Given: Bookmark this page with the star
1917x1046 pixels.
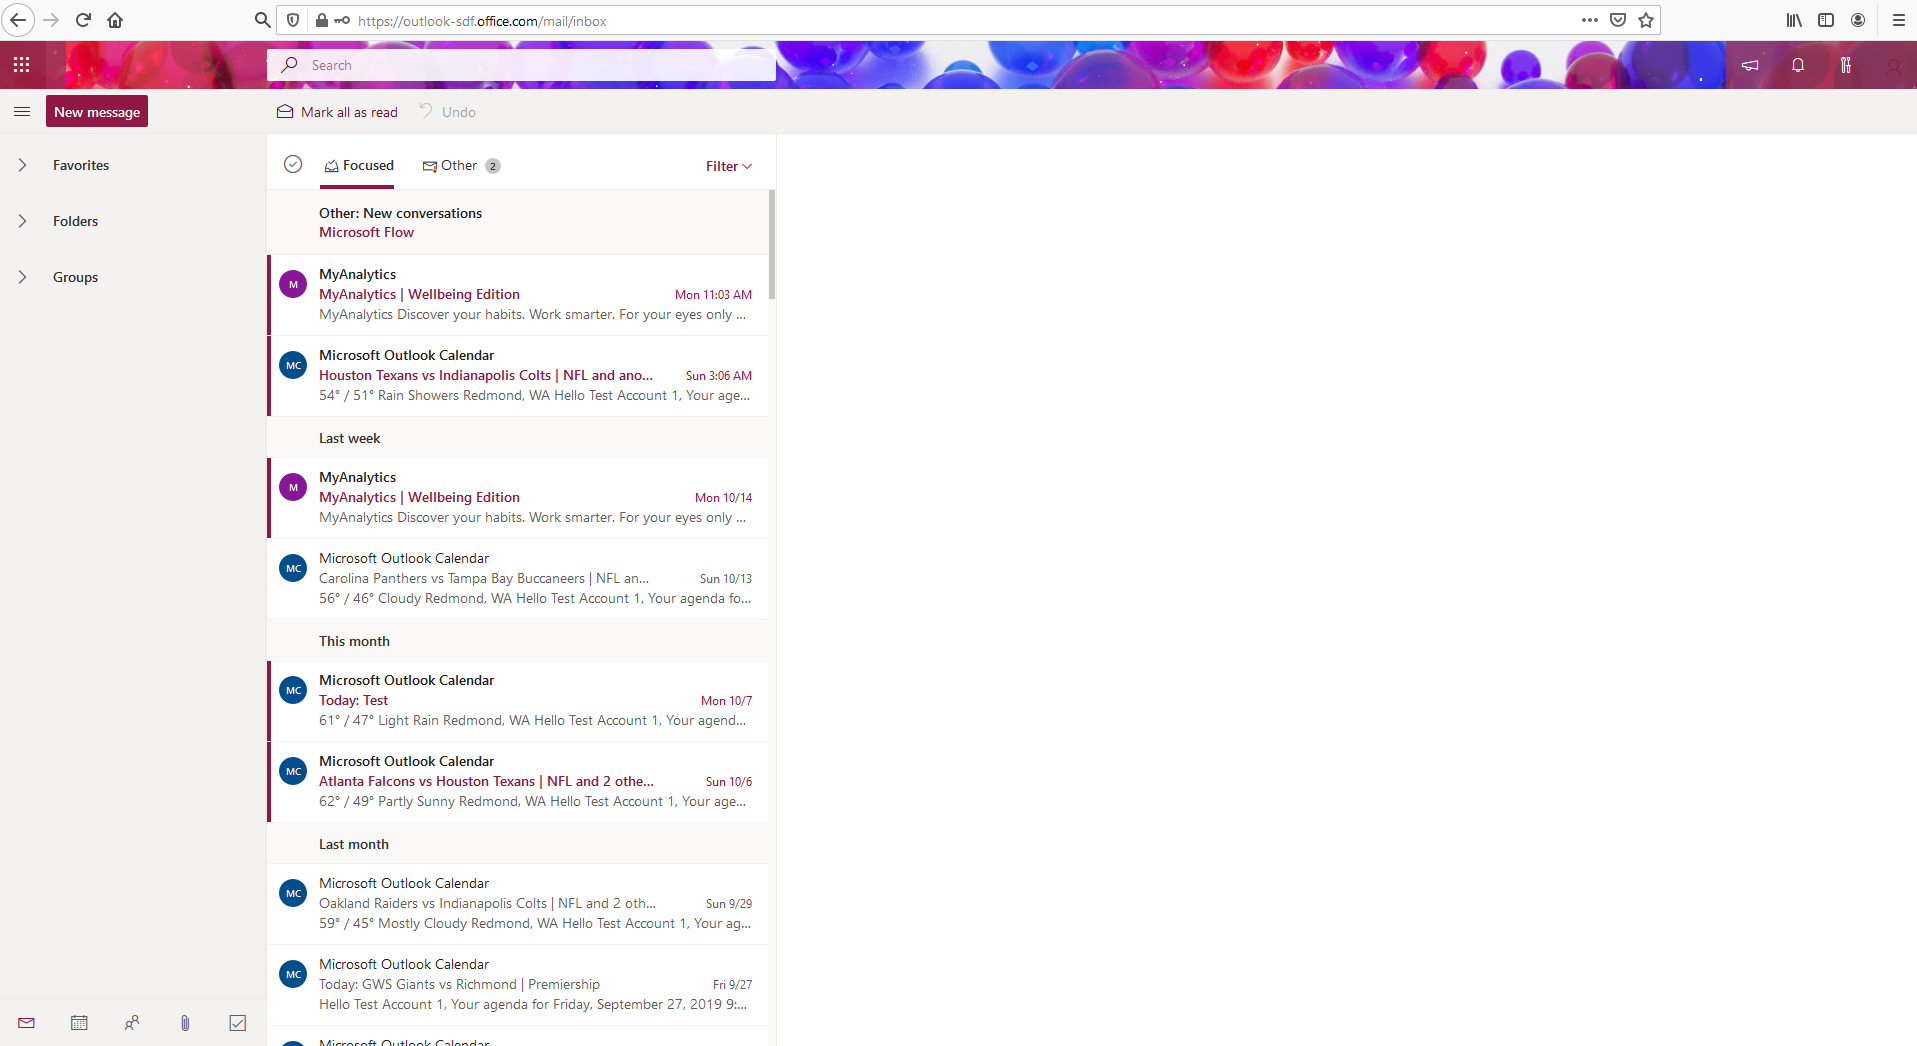Looking at the screenshot, I should point(1645,20).
